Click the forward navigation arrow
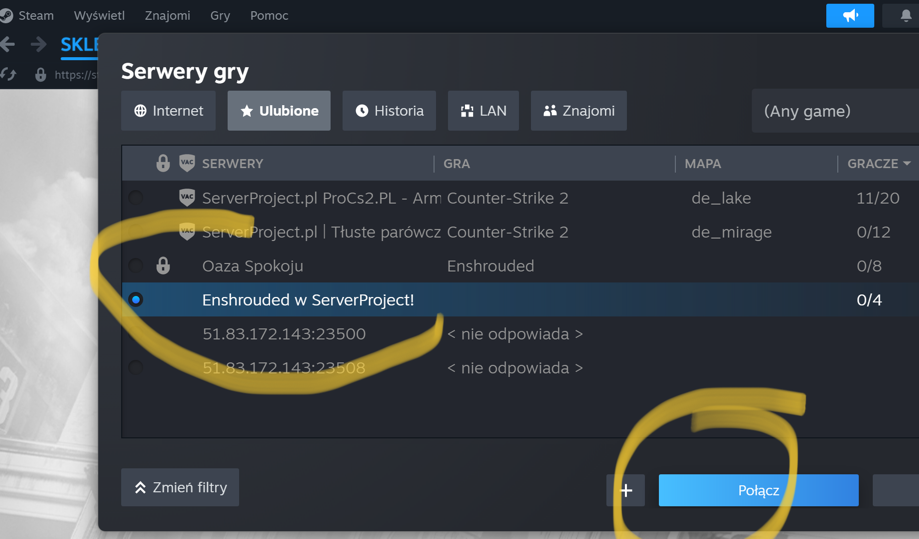This screenshot has height=539, width=919. 38,44
